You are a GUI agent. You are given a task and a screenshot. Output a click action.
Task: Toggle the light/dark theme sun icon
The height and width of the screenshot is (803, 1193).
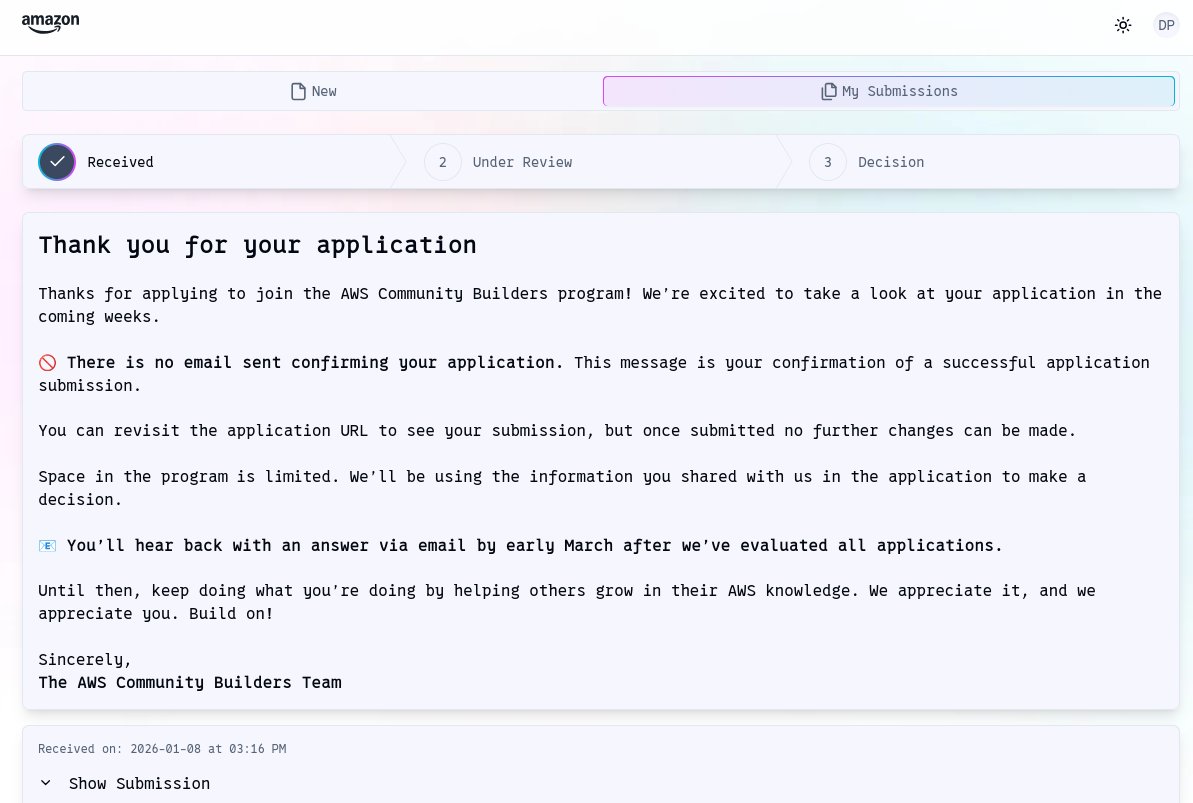[x=1123, y=25]
